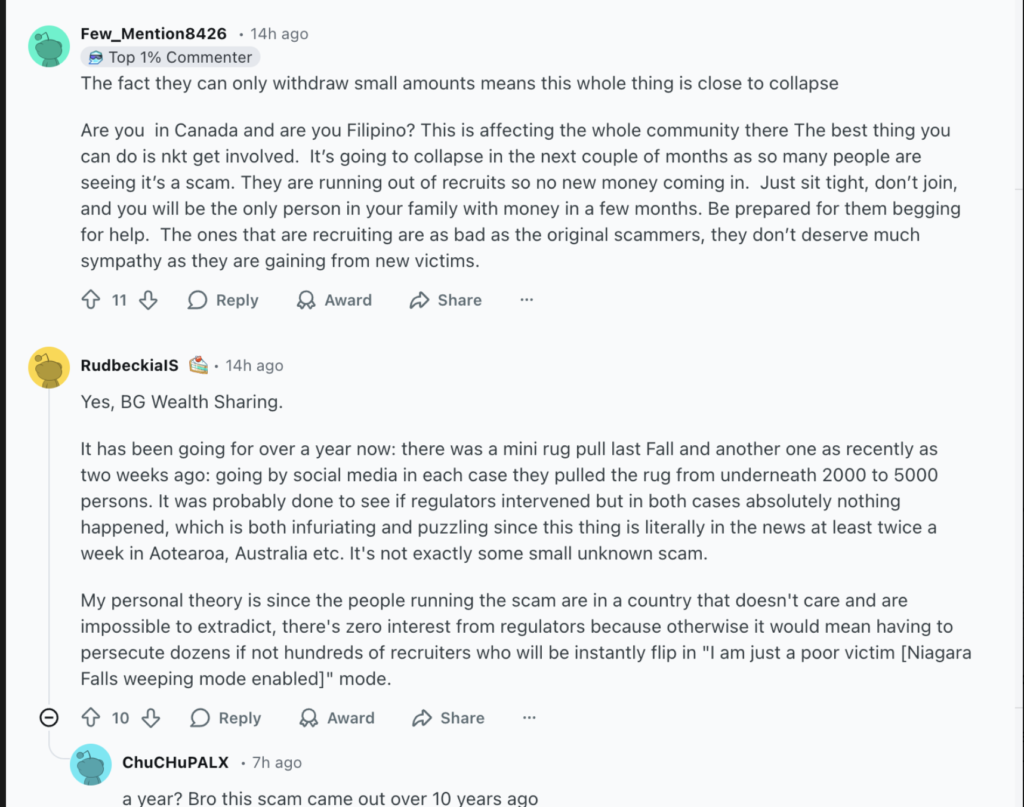Upvote Few_Mention8426's comment
Viewport: 1024px width, 807px height.
coord(90,299)
